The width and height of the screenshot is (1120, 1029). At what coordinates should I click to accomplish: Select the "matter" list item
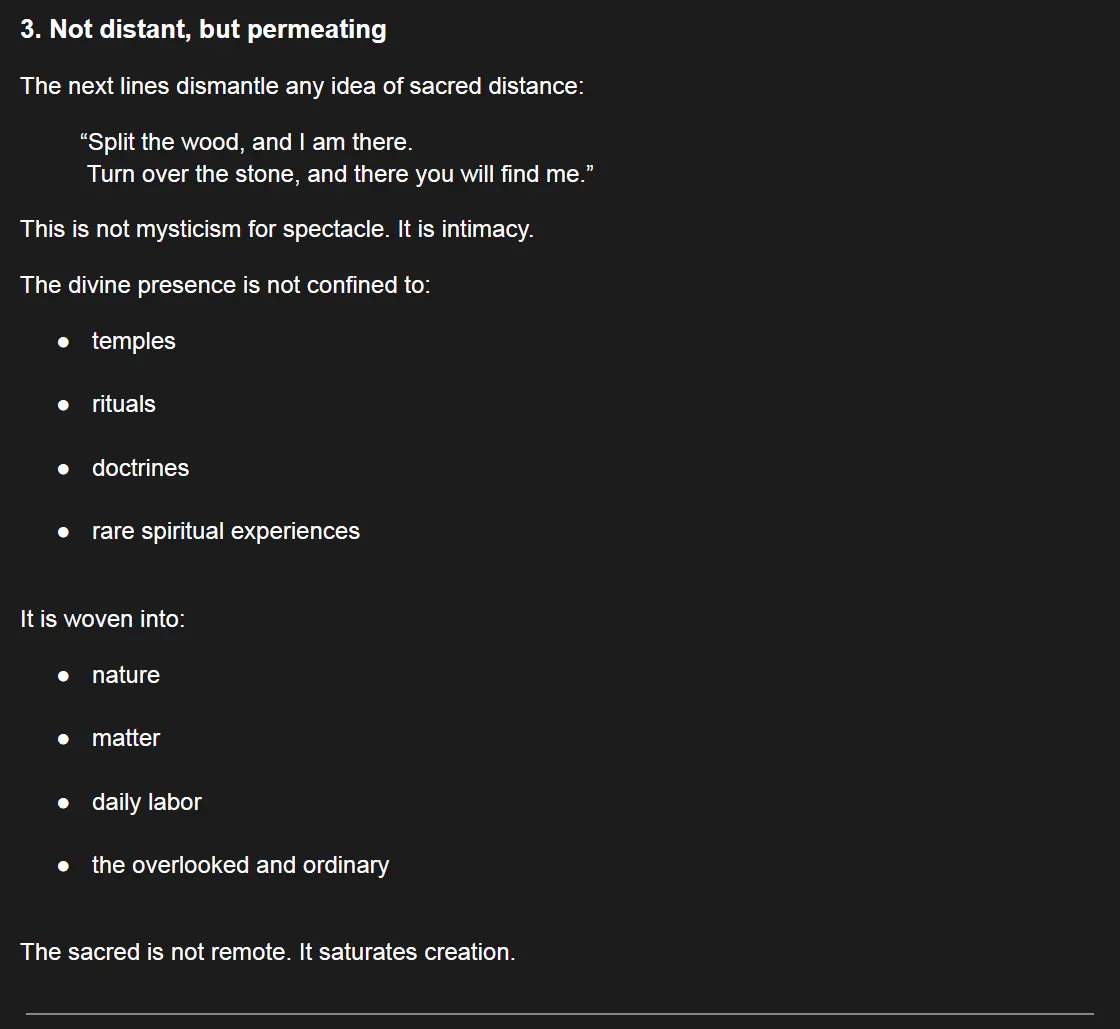tap(126, 738)
